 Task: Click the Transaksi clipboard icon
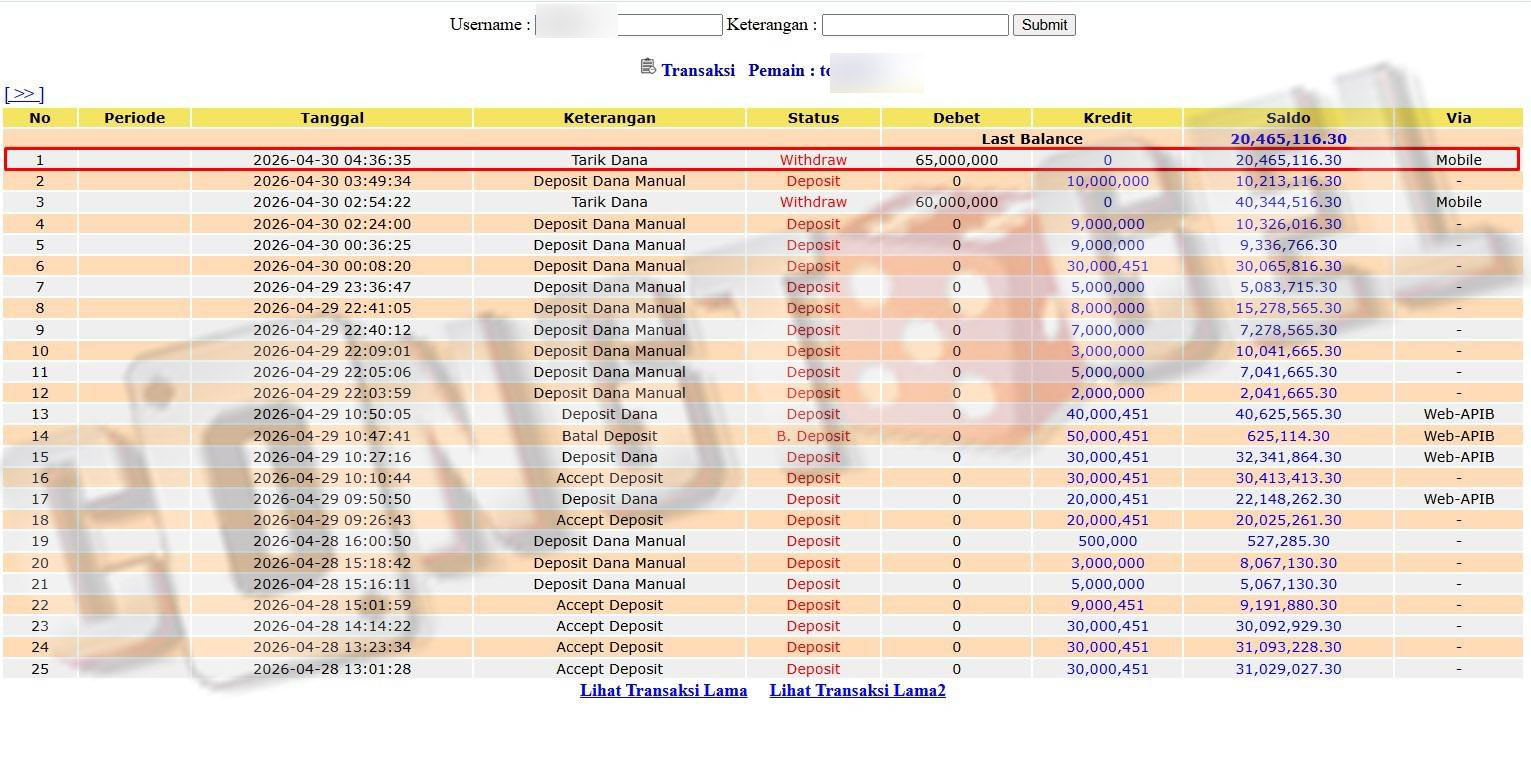tap(648, 66)
